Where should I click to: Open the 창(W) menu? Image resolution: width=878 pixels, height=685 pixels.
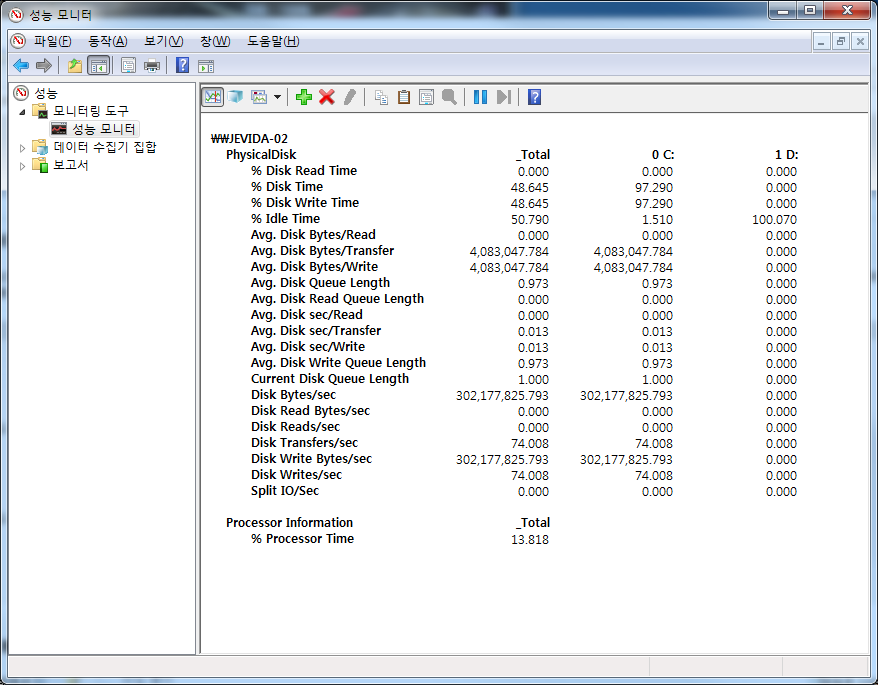[x=215, y=41]
